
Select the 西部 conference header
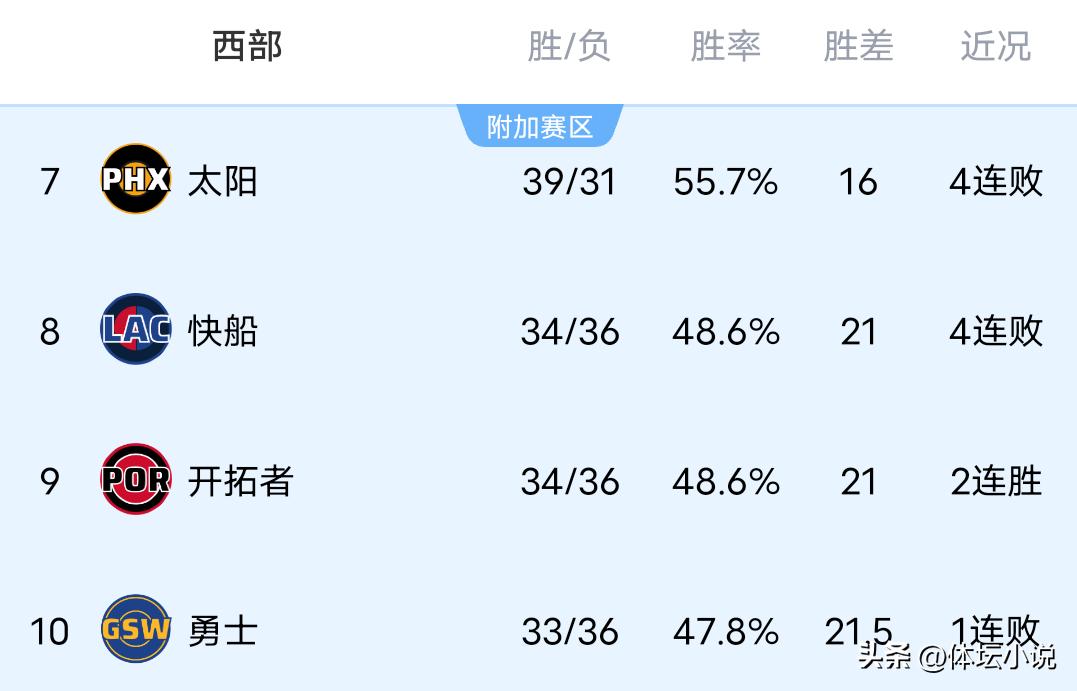click(247, 46)
